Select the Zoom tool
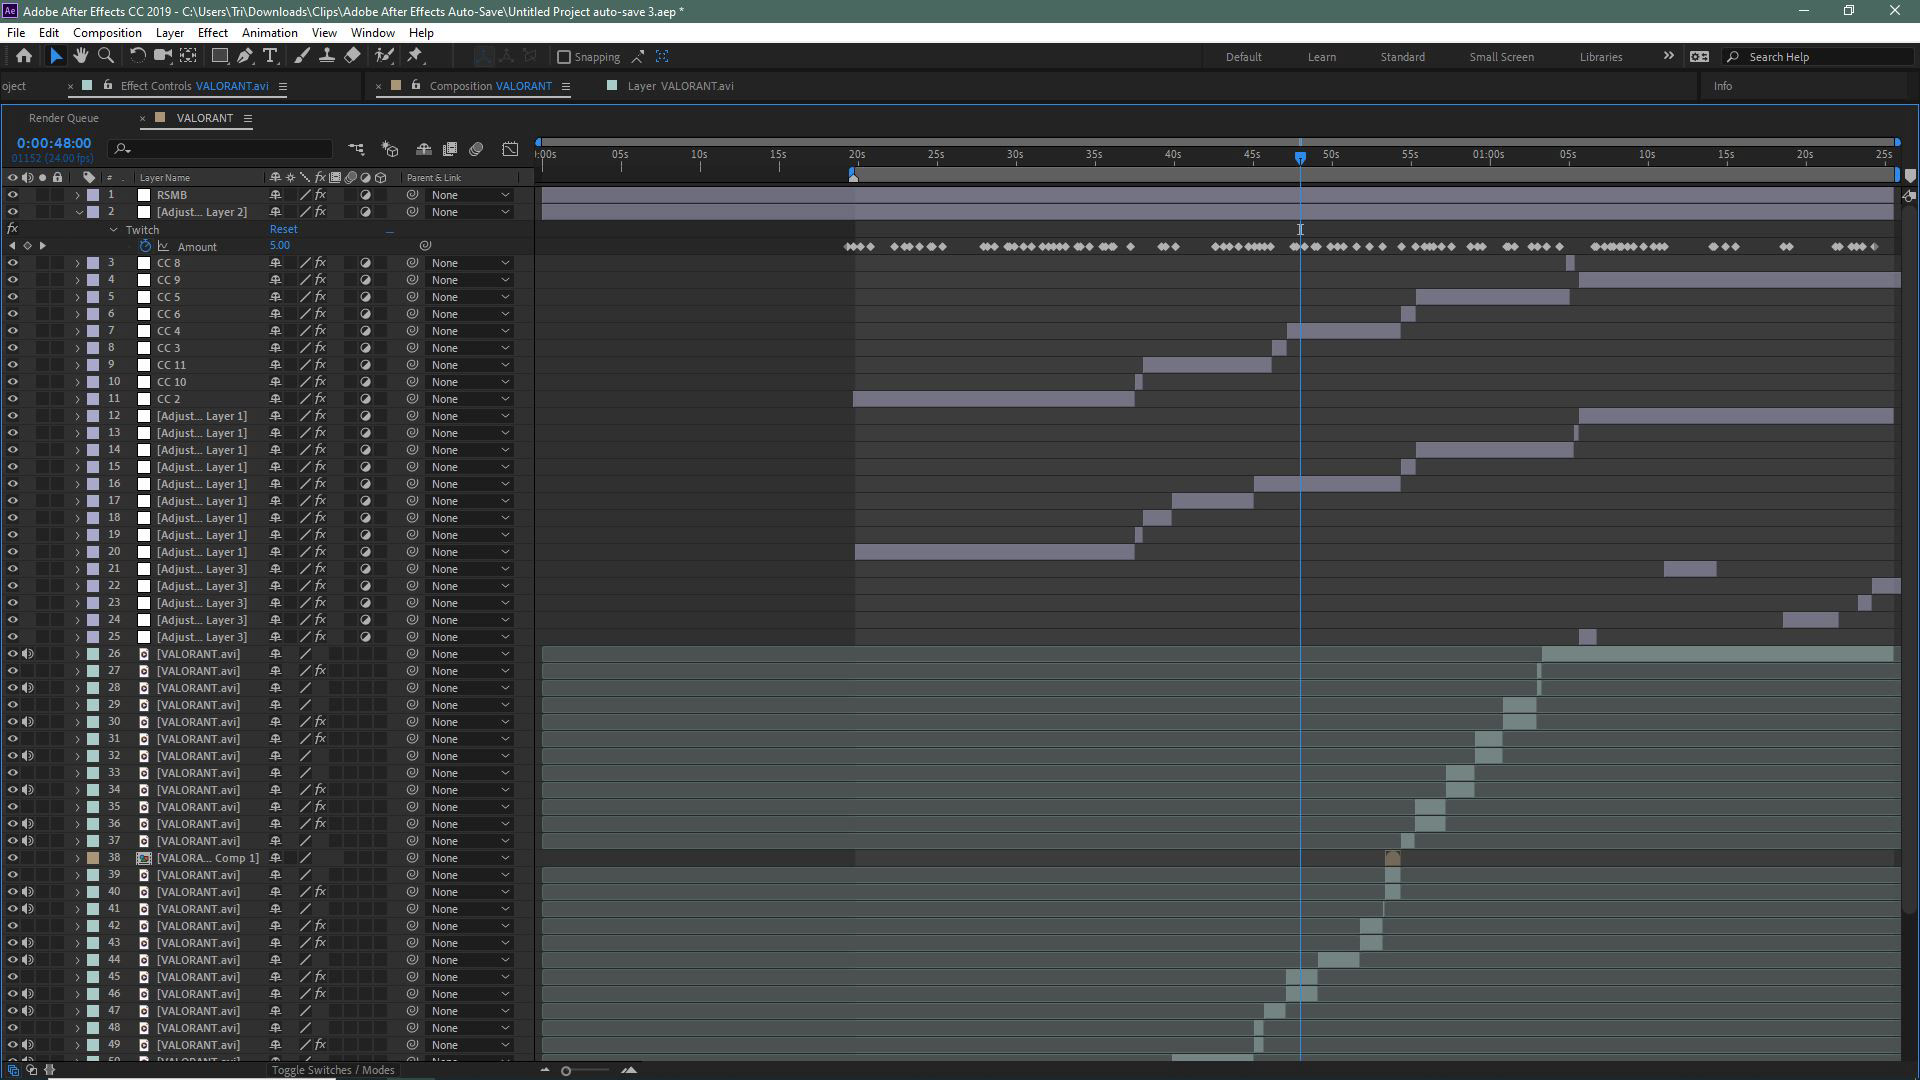 point(106,56)
